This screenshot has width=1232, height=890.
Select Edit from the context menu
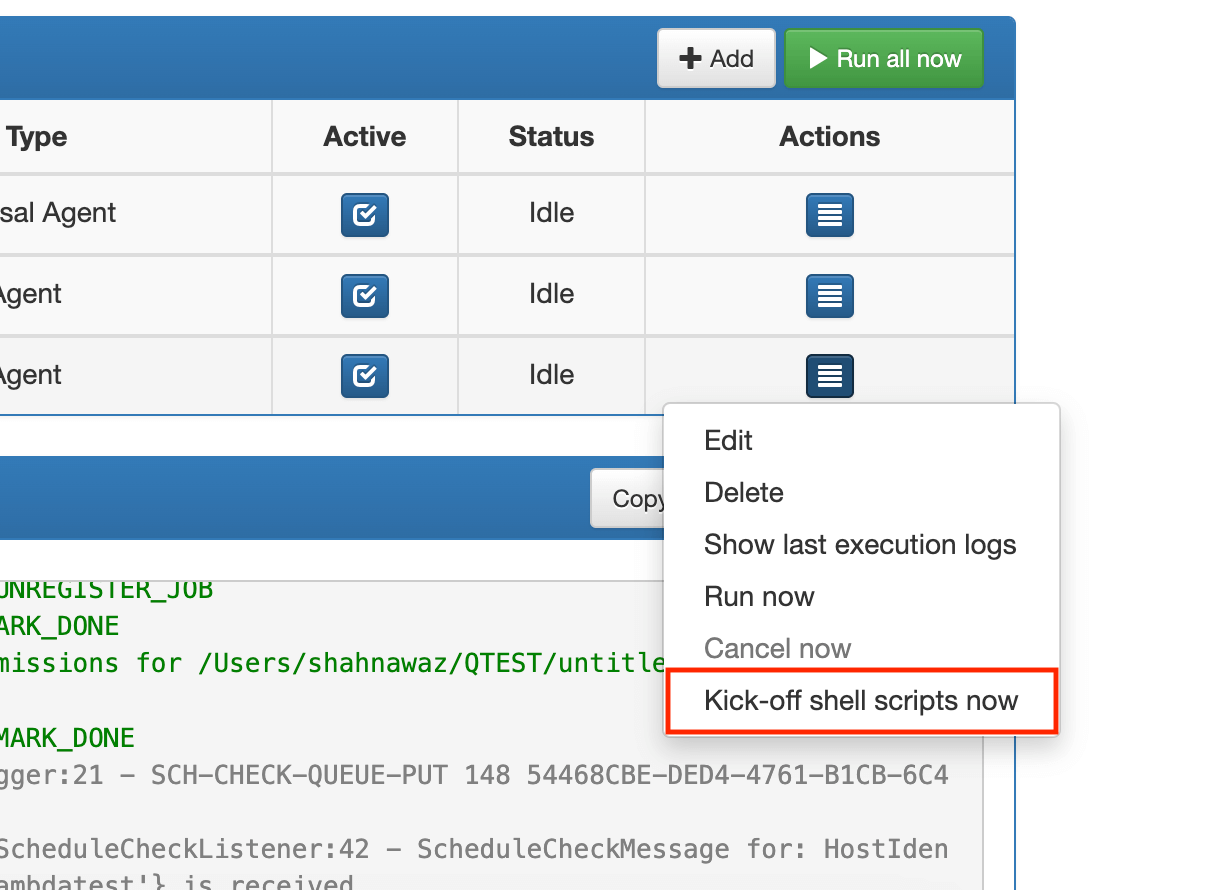pos(728,440)
